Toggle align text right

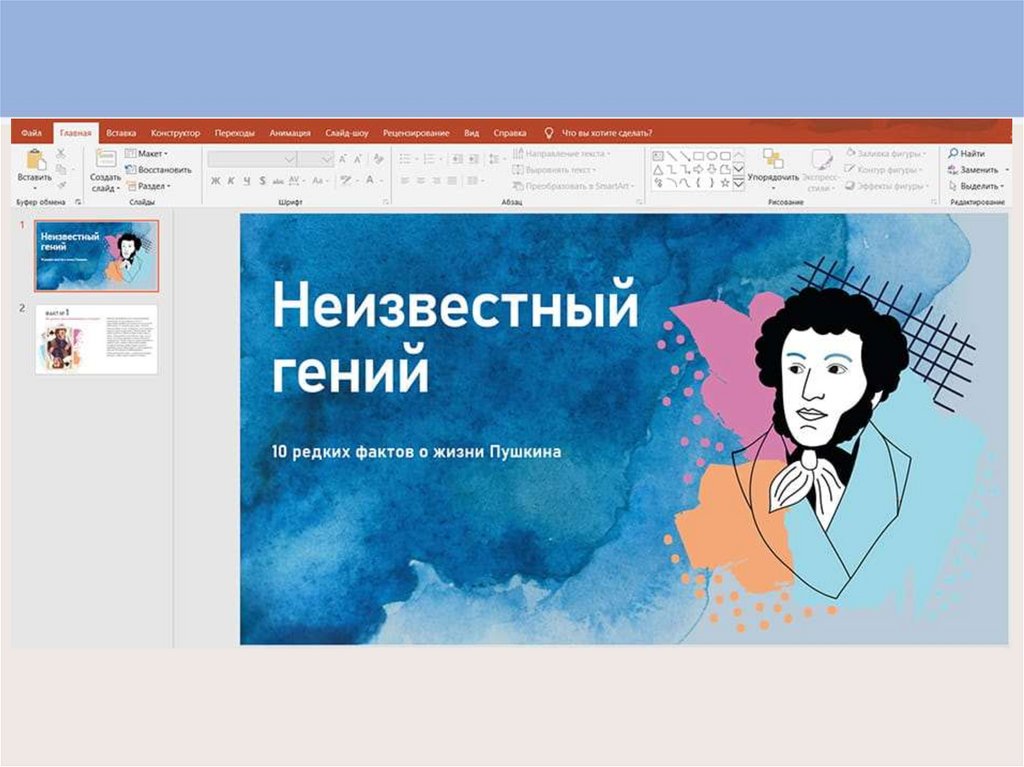point(436,181)
